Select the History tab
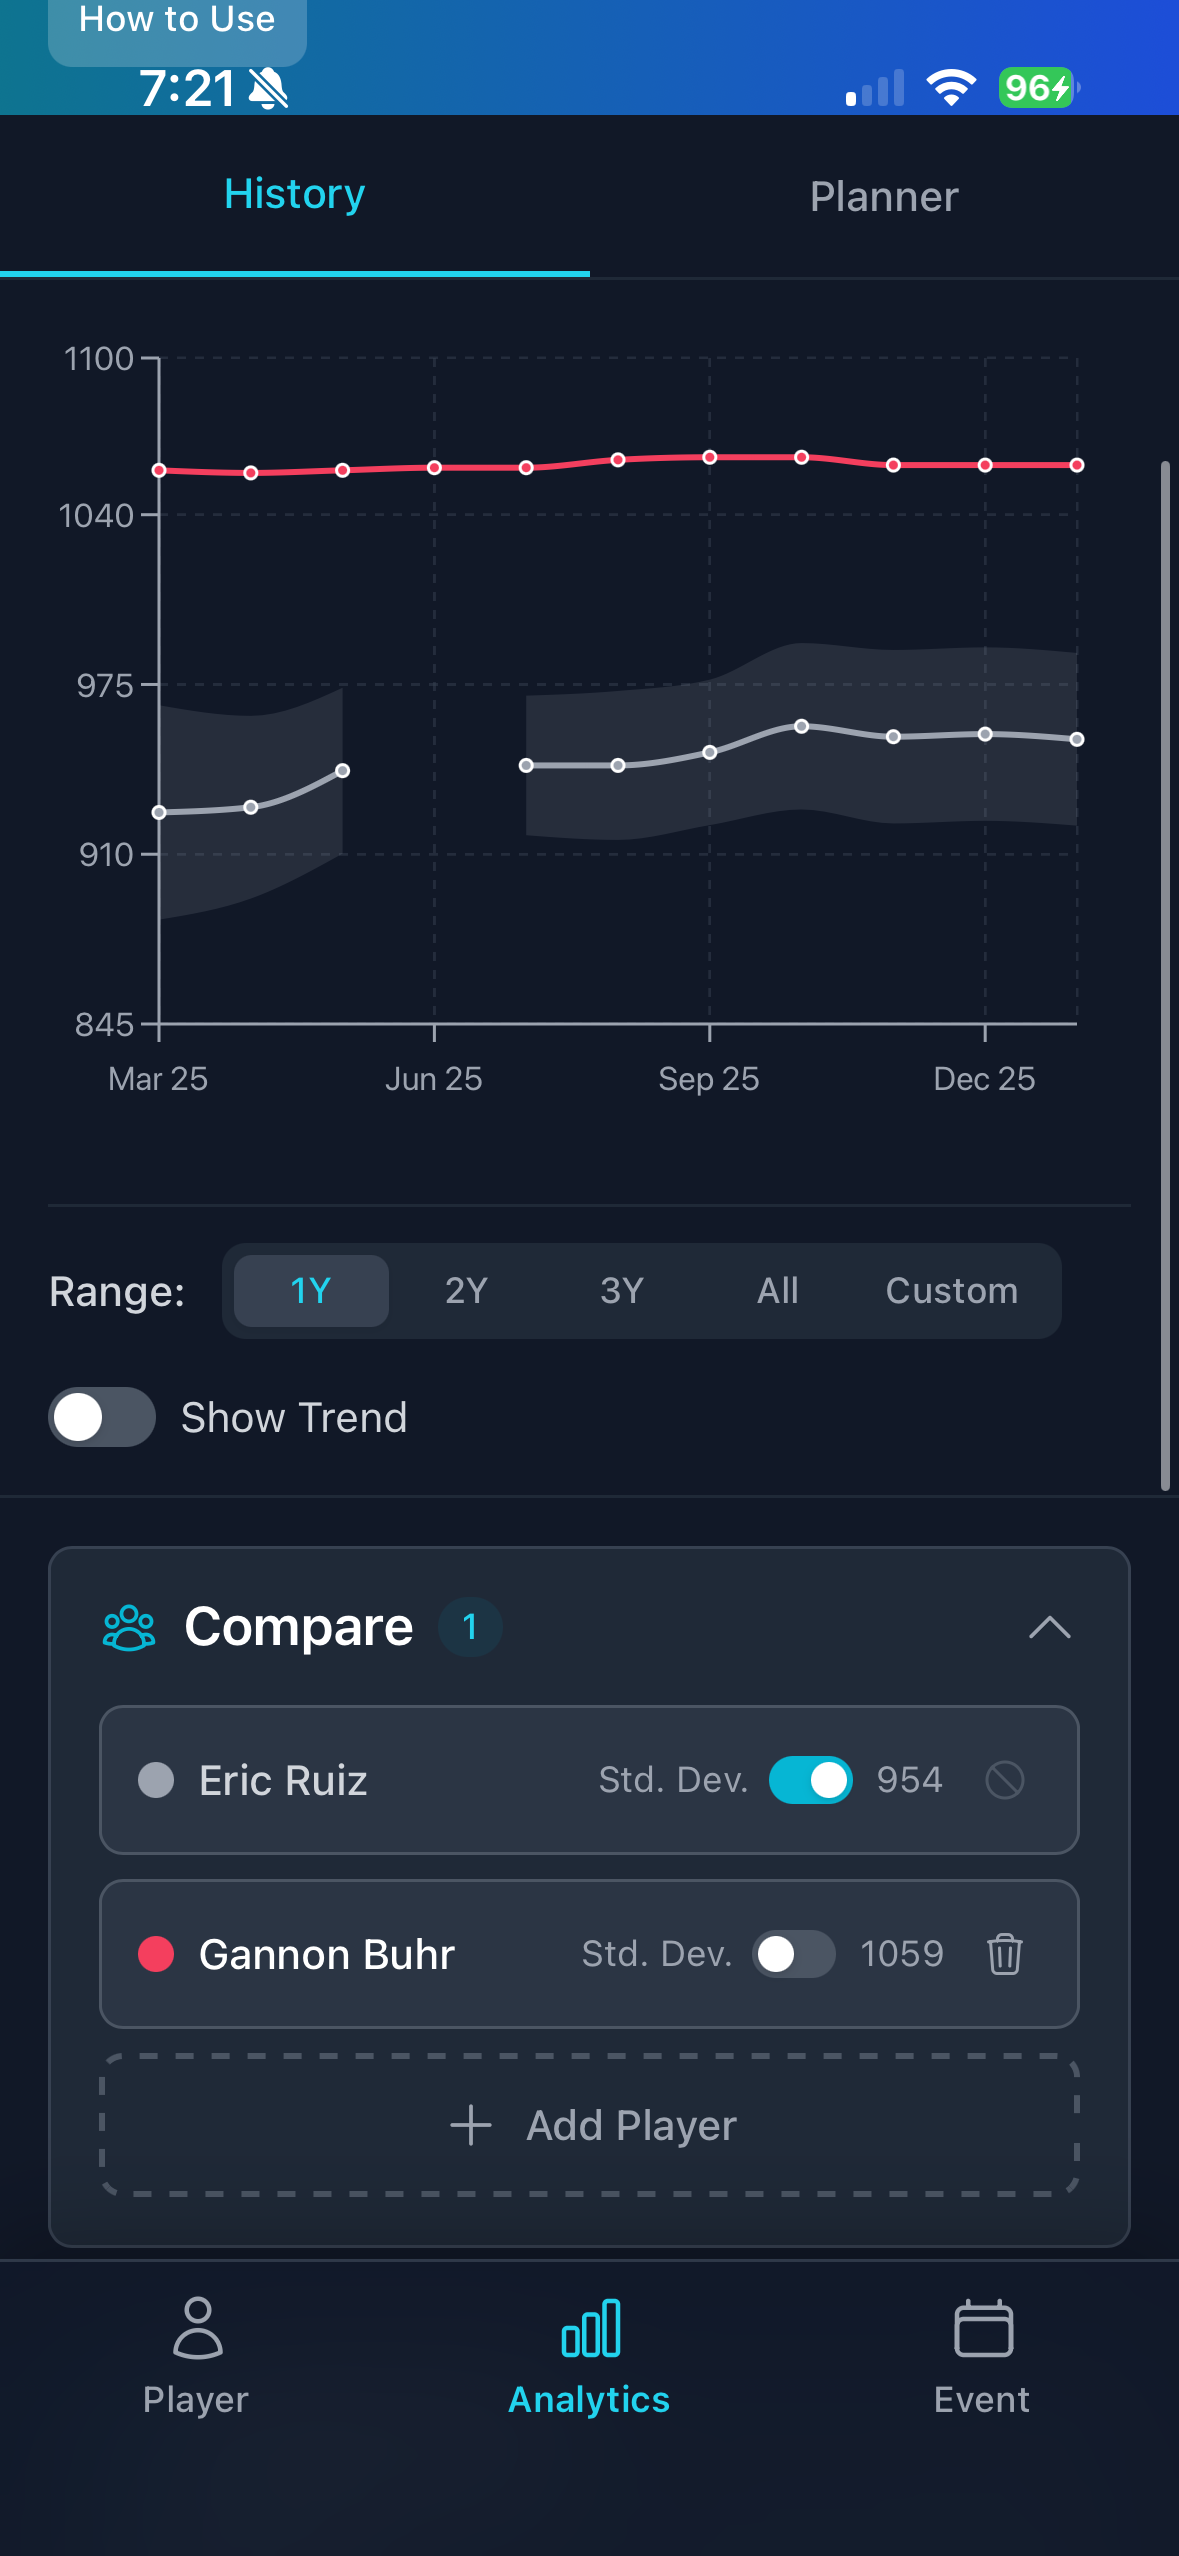The image size is (1179, 2556). pyautogui.click(x=295, y=194)
